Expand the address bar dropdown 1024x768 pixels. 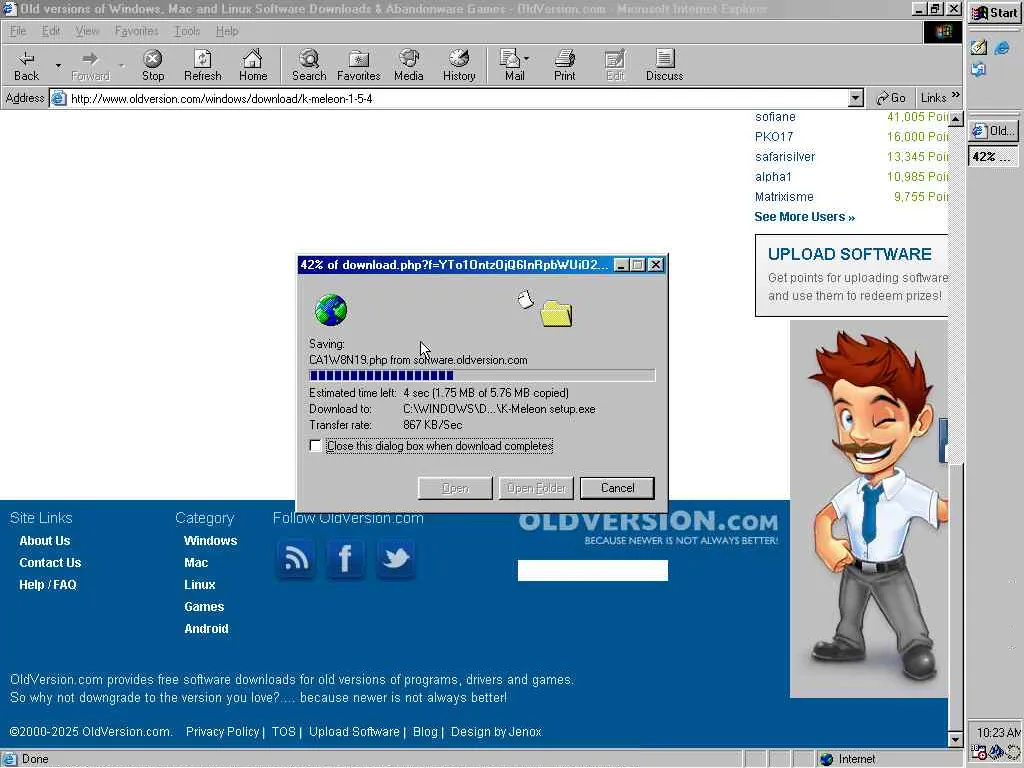pos(856,99)
